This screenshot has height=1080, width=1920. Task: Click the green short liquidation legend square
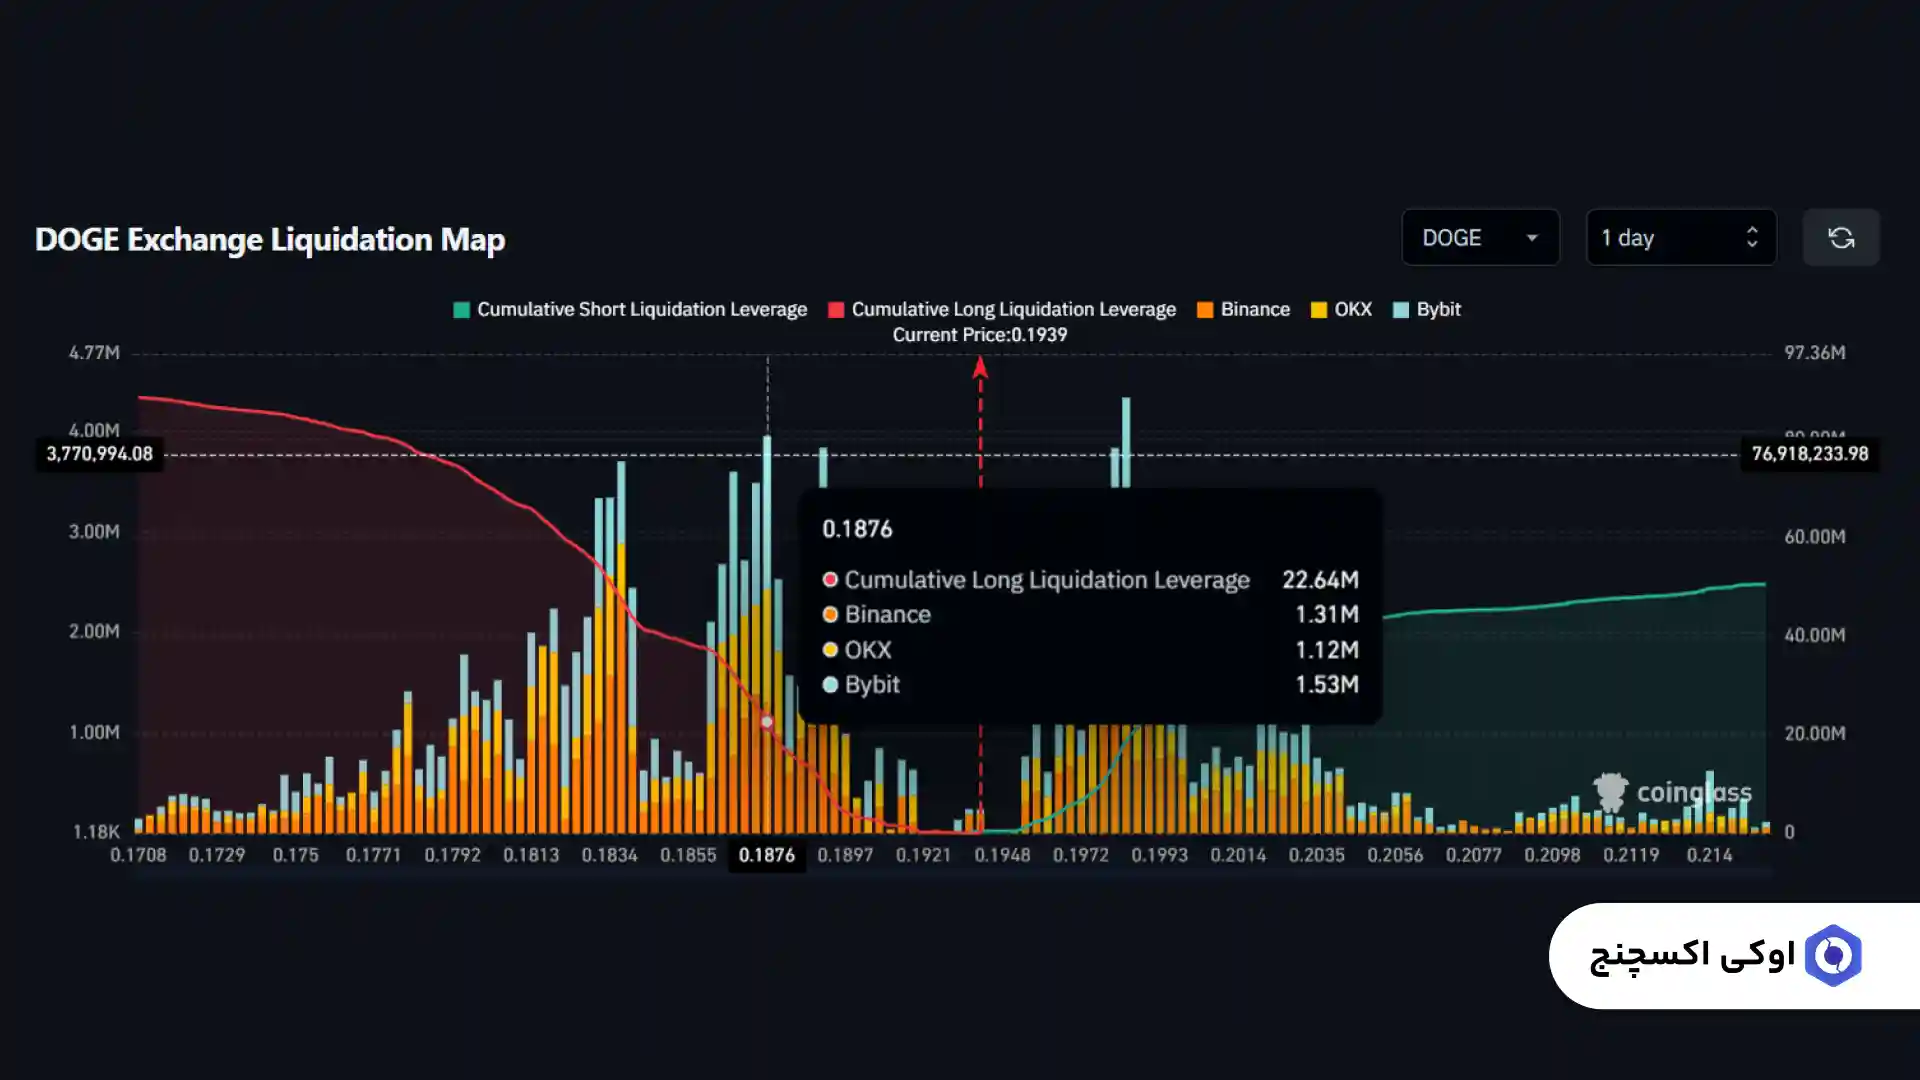461,310
